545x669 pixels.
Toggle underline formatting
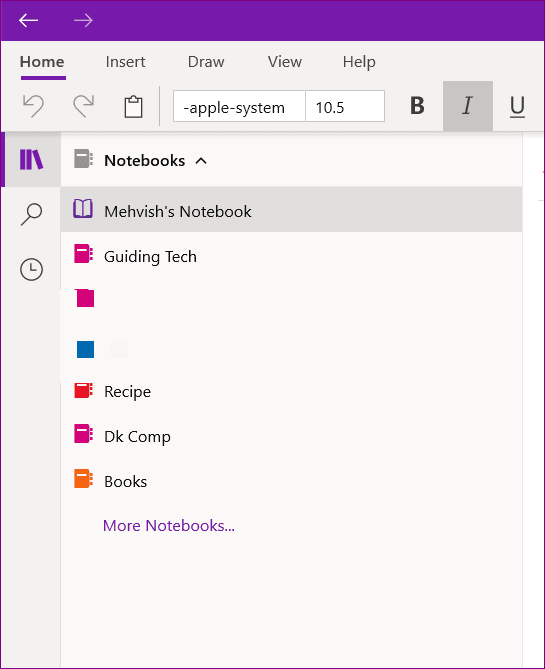point(518,106)
